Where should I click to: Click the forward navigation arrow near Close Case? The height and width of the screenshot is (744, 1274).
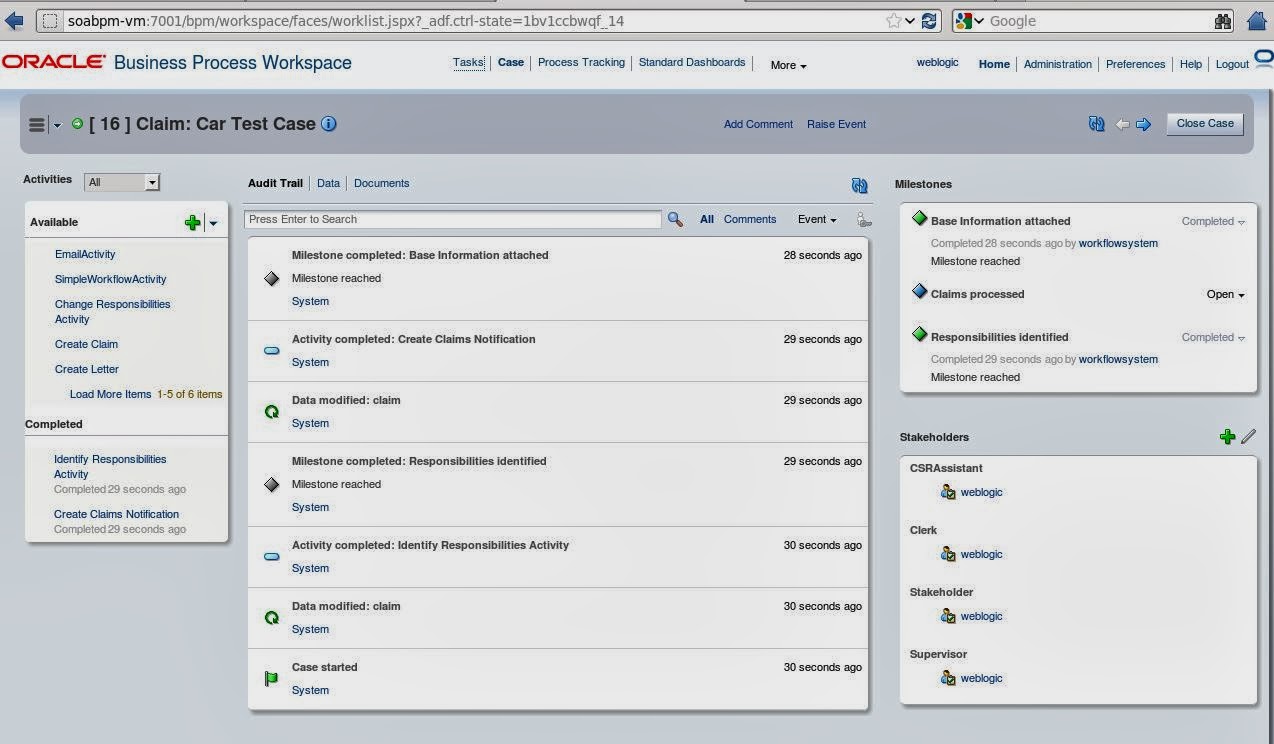click(1143, 124)
